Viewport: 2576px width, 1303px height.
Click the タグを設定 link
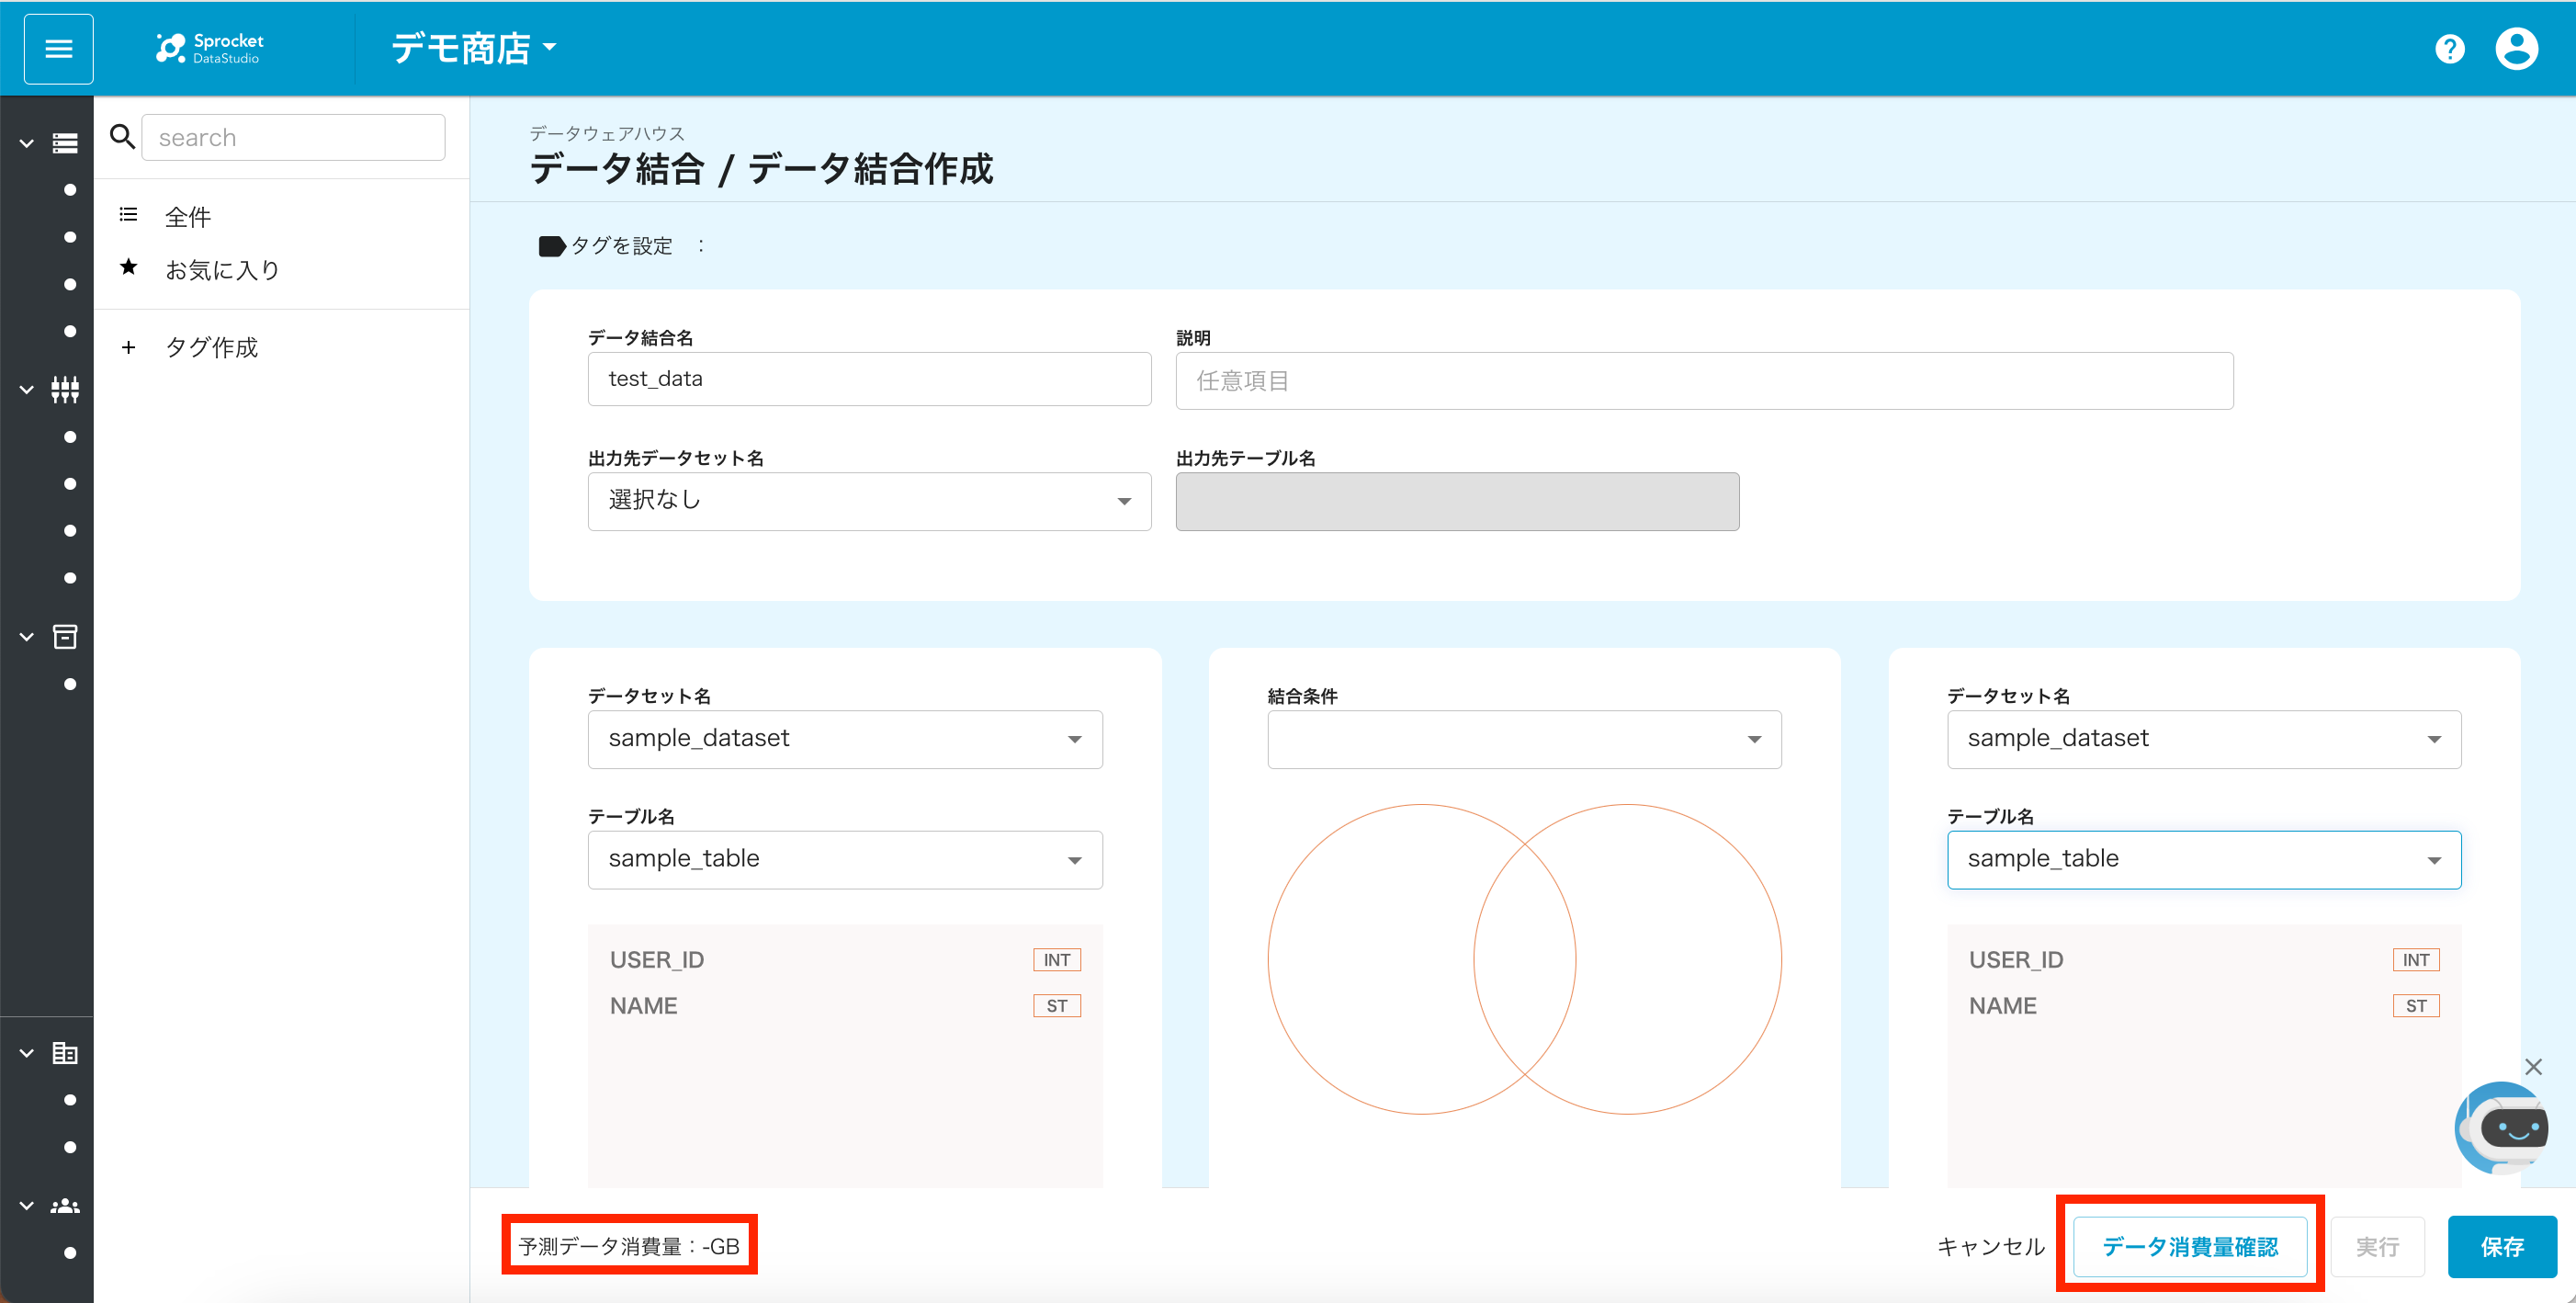point(621,246)
